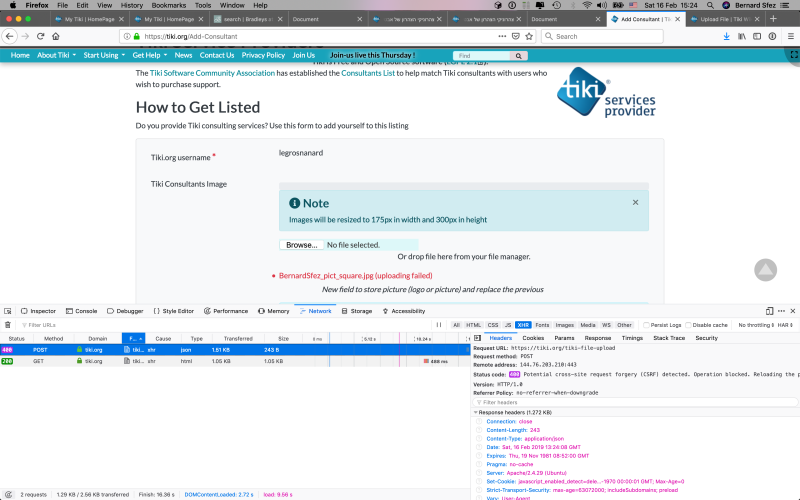Open devtools three-dots options menu
Viewport: 800px width, 500px height.
[x=781, y=311]
